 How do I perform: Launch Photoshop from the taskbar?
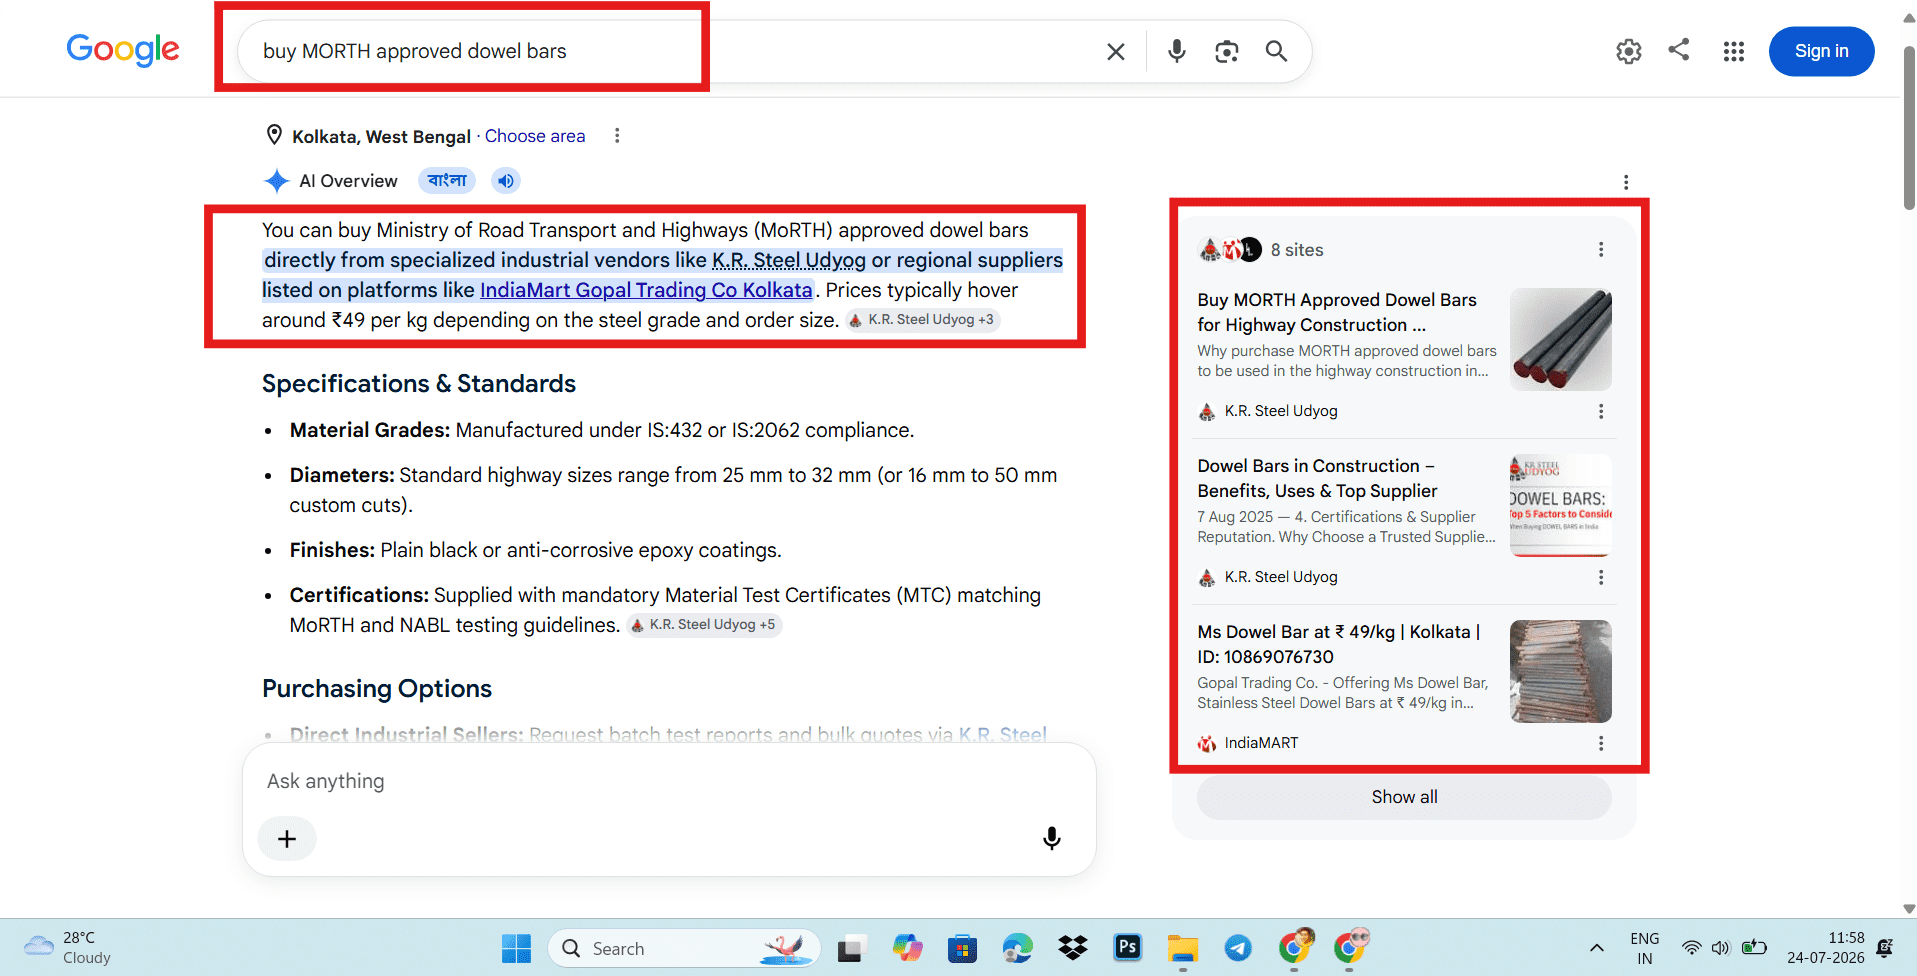[x=1128, y=948]
